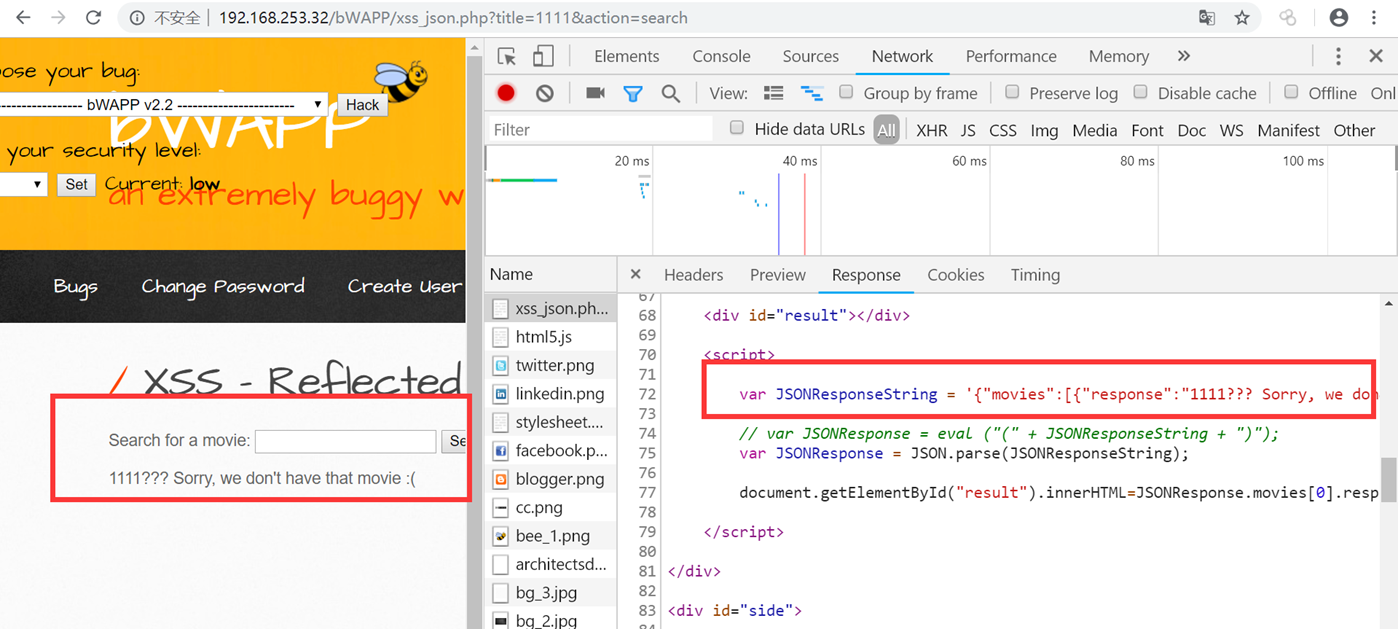The height and width of the screenshot is (629, 1398).
Task: Select xss_json.php request
Action: (x=551, y=309)
